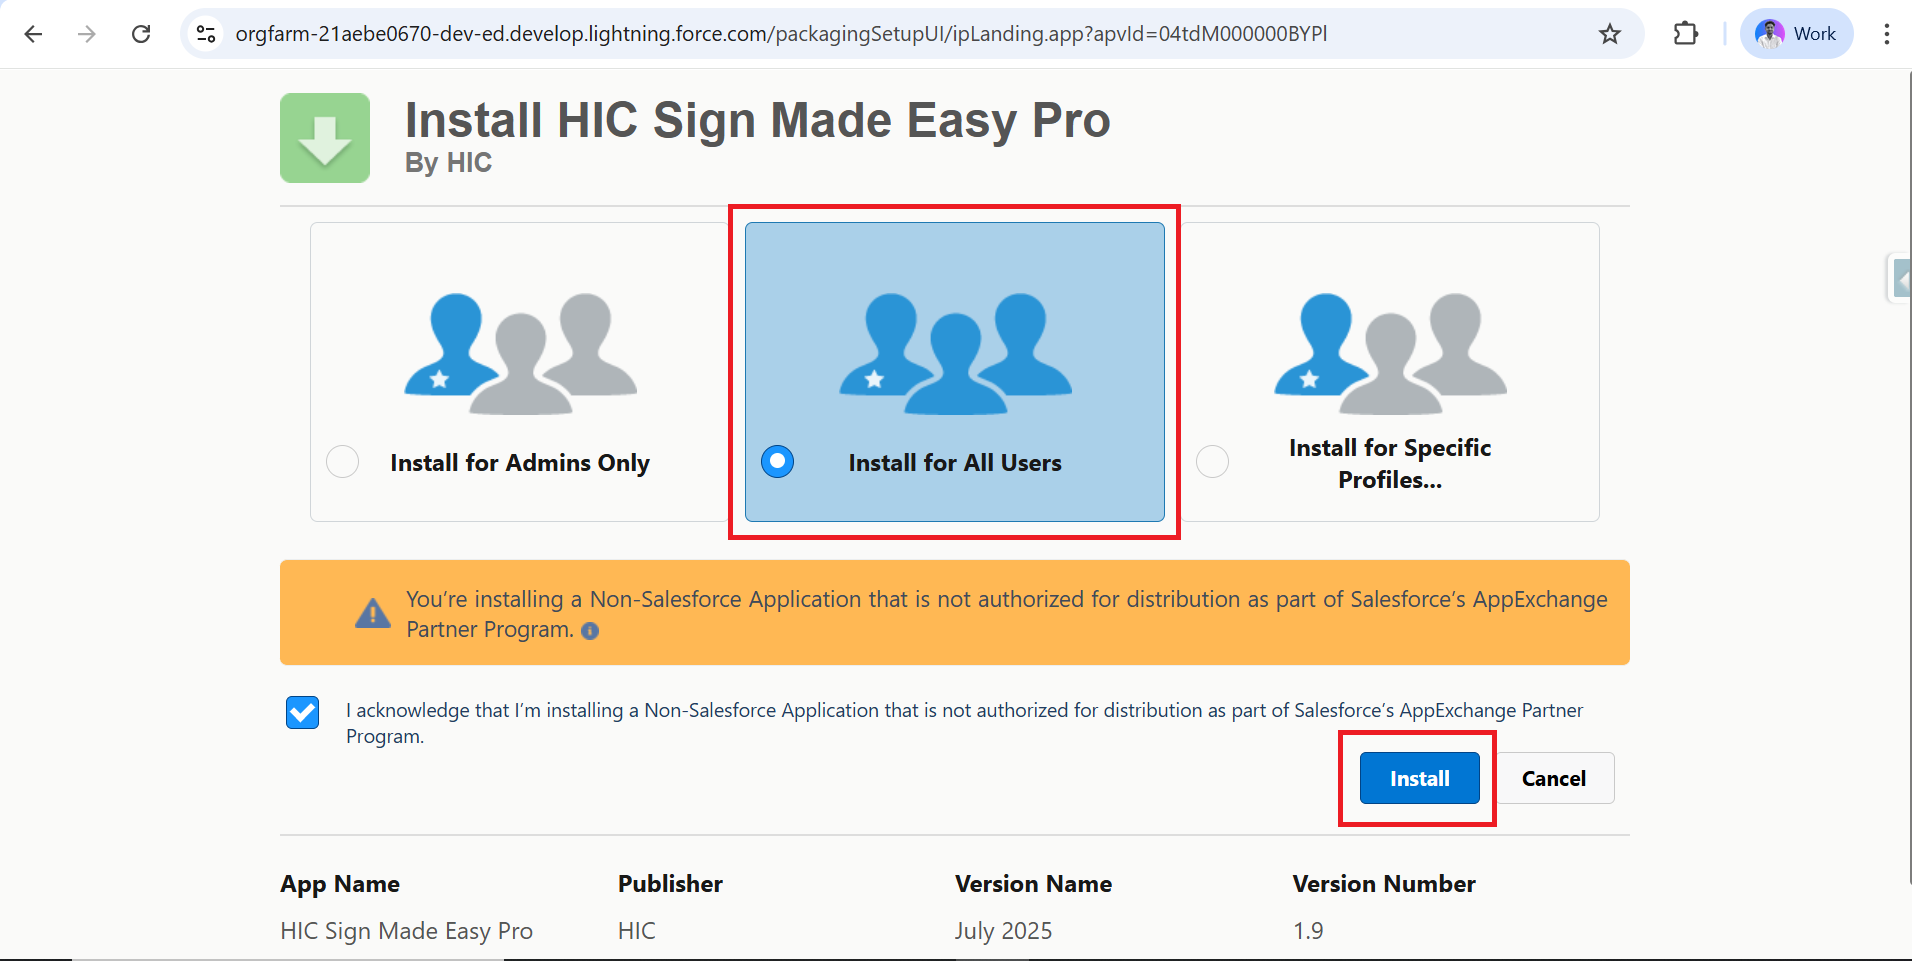Click the HIC publisher value
The height and width of the screenshot is (961, 1912).
coord(637,931)
